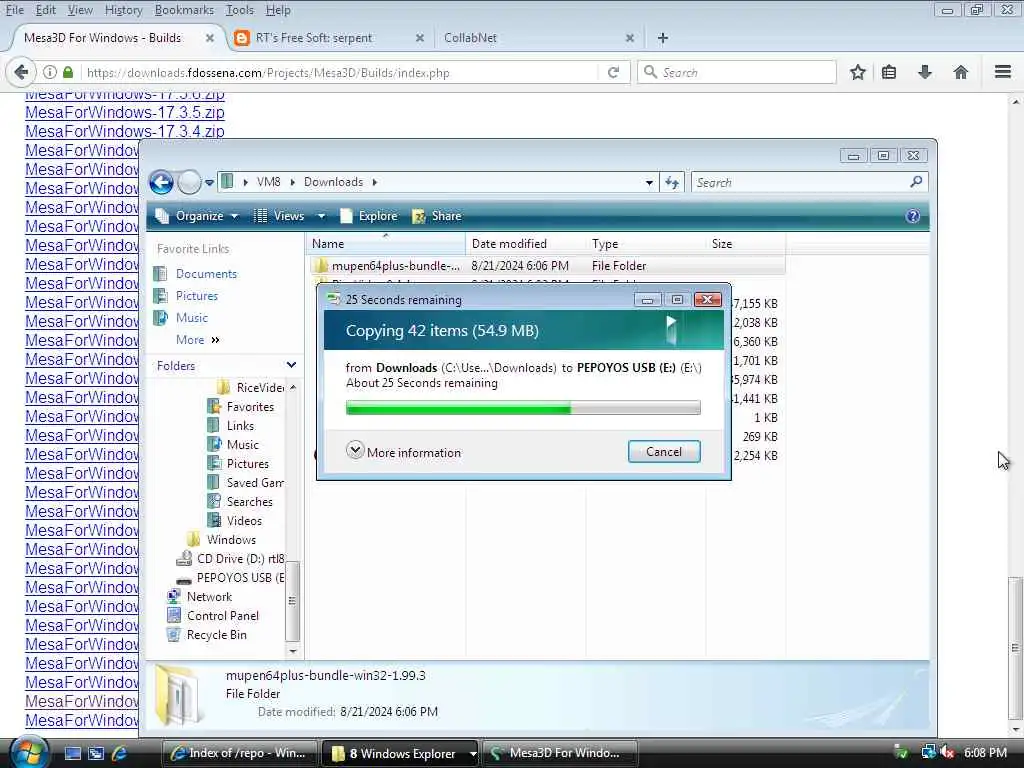This screenshot has height=768, width=1024.
Task: Click Firefox URL address field
Action: click(x=340, y=72)
